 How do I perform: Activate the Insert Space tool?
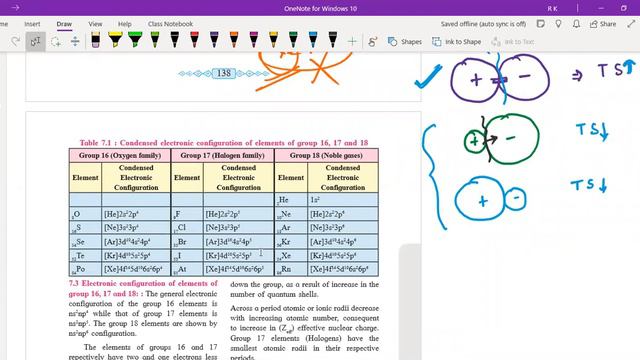[x=75, y=41]
